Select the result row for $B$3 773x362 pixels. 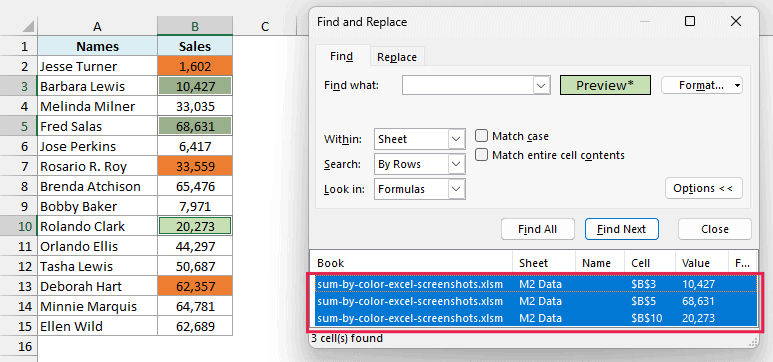(x=535, y=284)
